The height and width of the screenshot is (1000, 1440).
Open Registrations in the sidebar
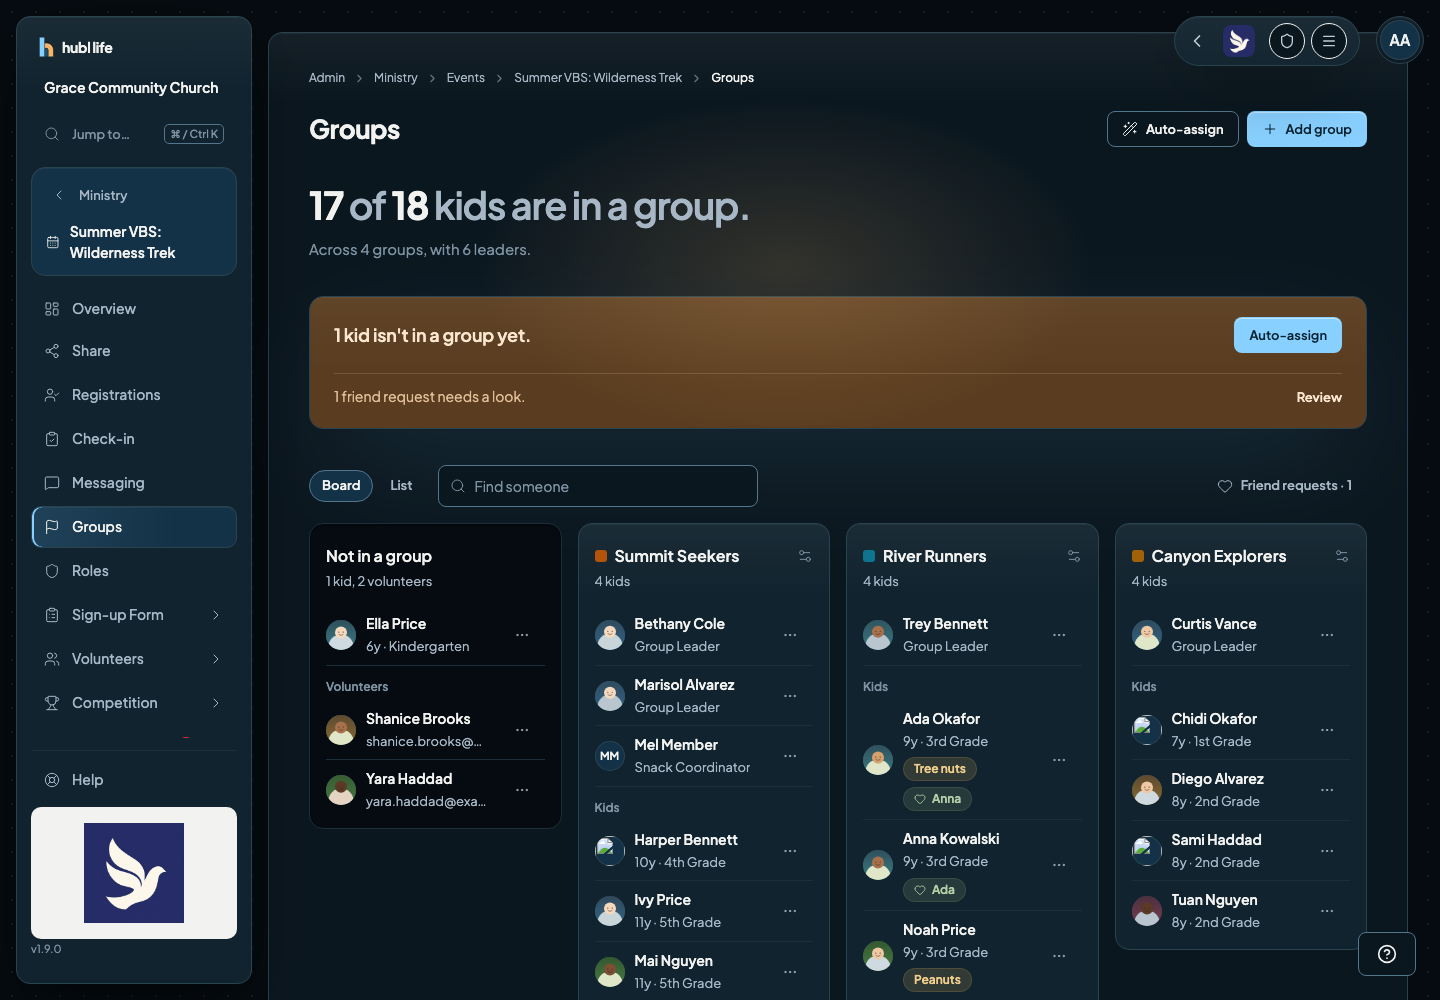[x=134, y=395]
